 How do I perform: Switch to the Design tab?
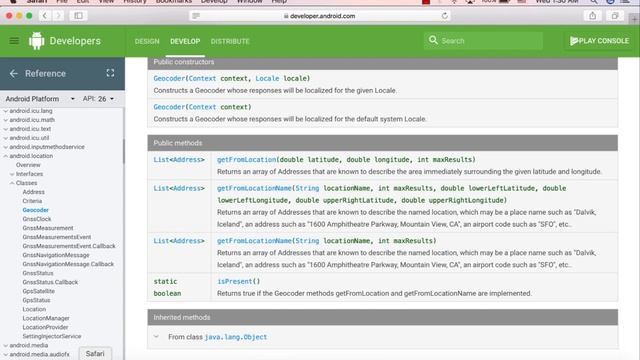(147, 41)
